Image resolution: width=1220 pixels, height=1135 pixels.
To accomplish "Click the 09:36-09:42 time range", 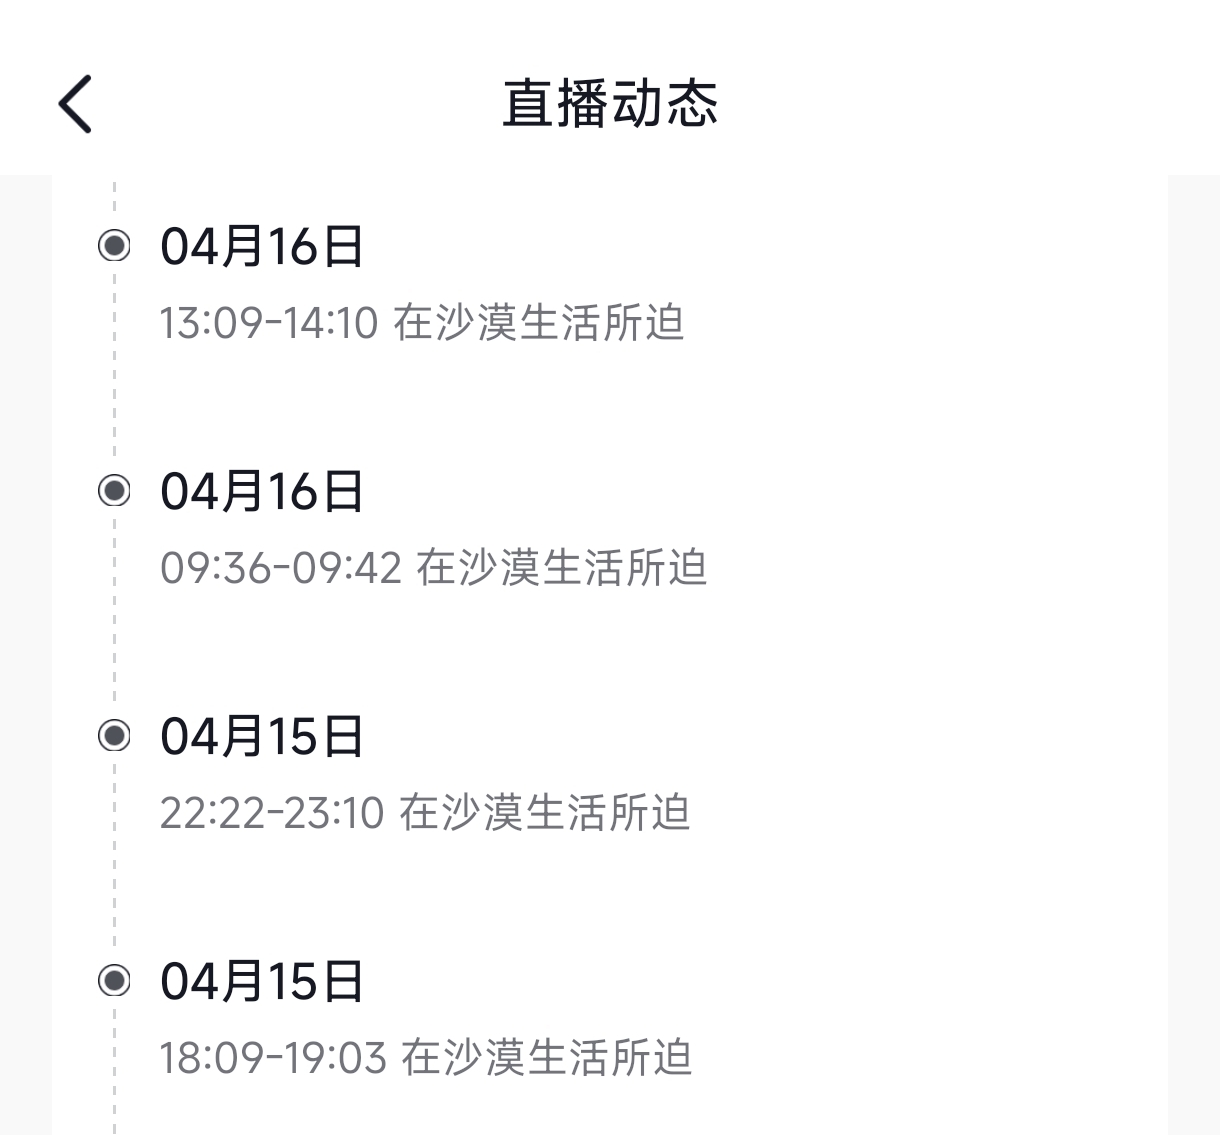I will 281,568.
